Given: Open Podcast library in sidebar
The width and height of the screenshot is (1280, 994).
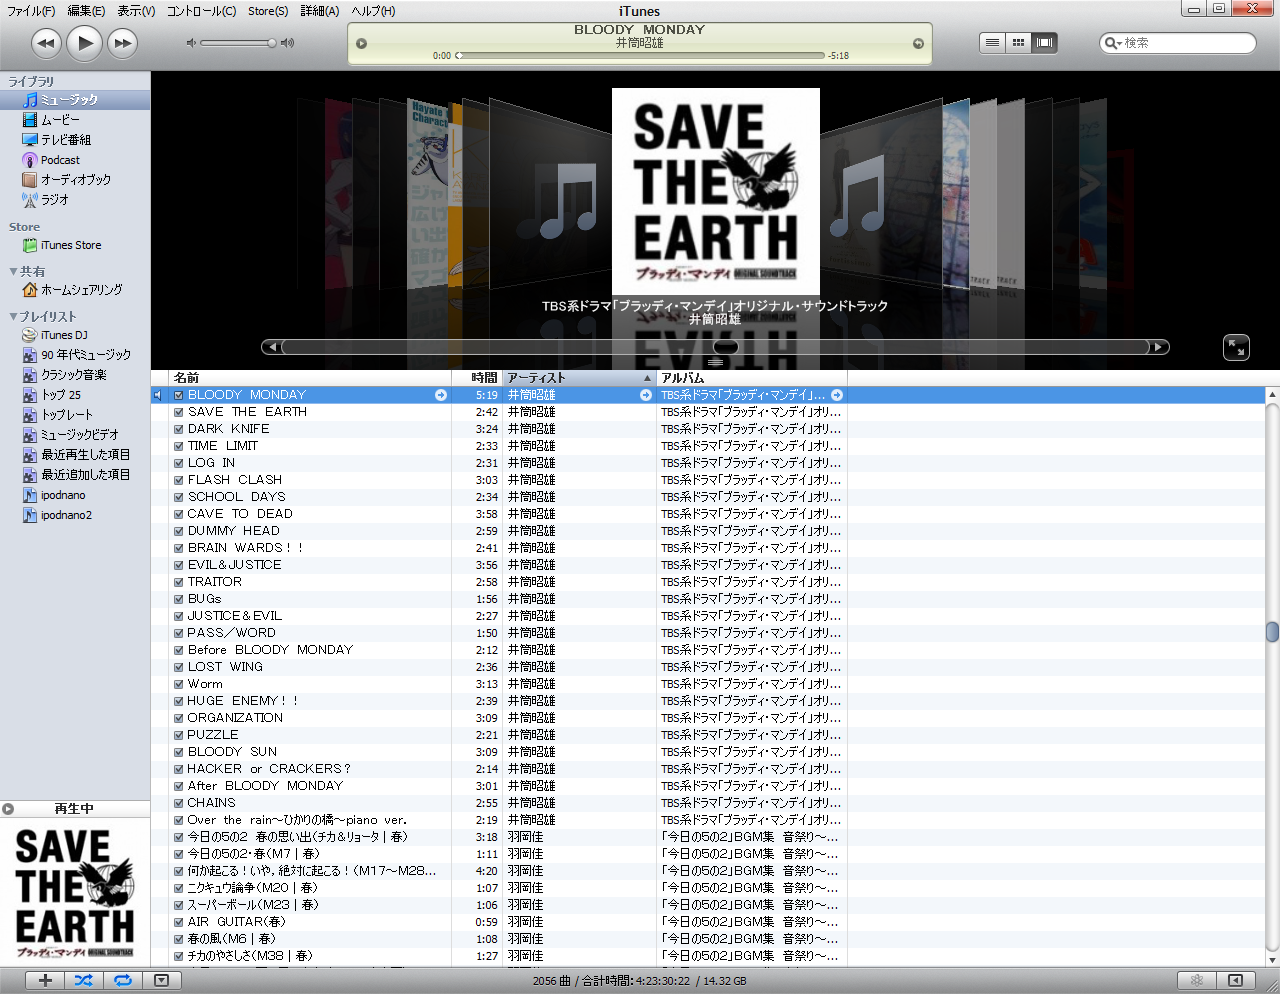Looking at the screenshot, I should (75, 160).
